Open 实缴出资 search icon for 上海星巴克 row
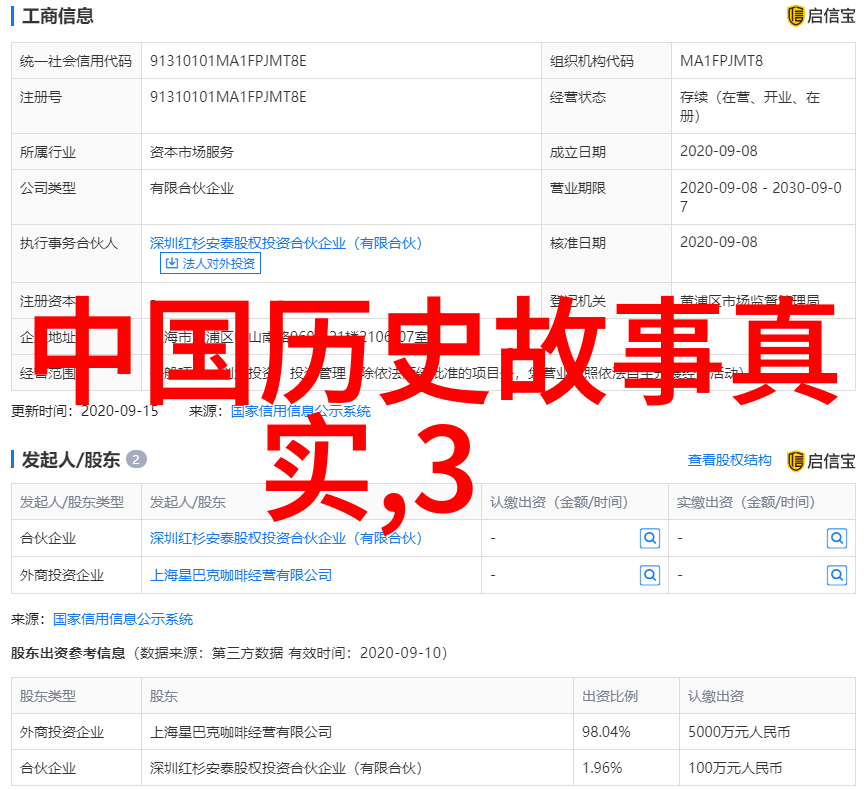 pyautogui.click(x=837, y=575)
